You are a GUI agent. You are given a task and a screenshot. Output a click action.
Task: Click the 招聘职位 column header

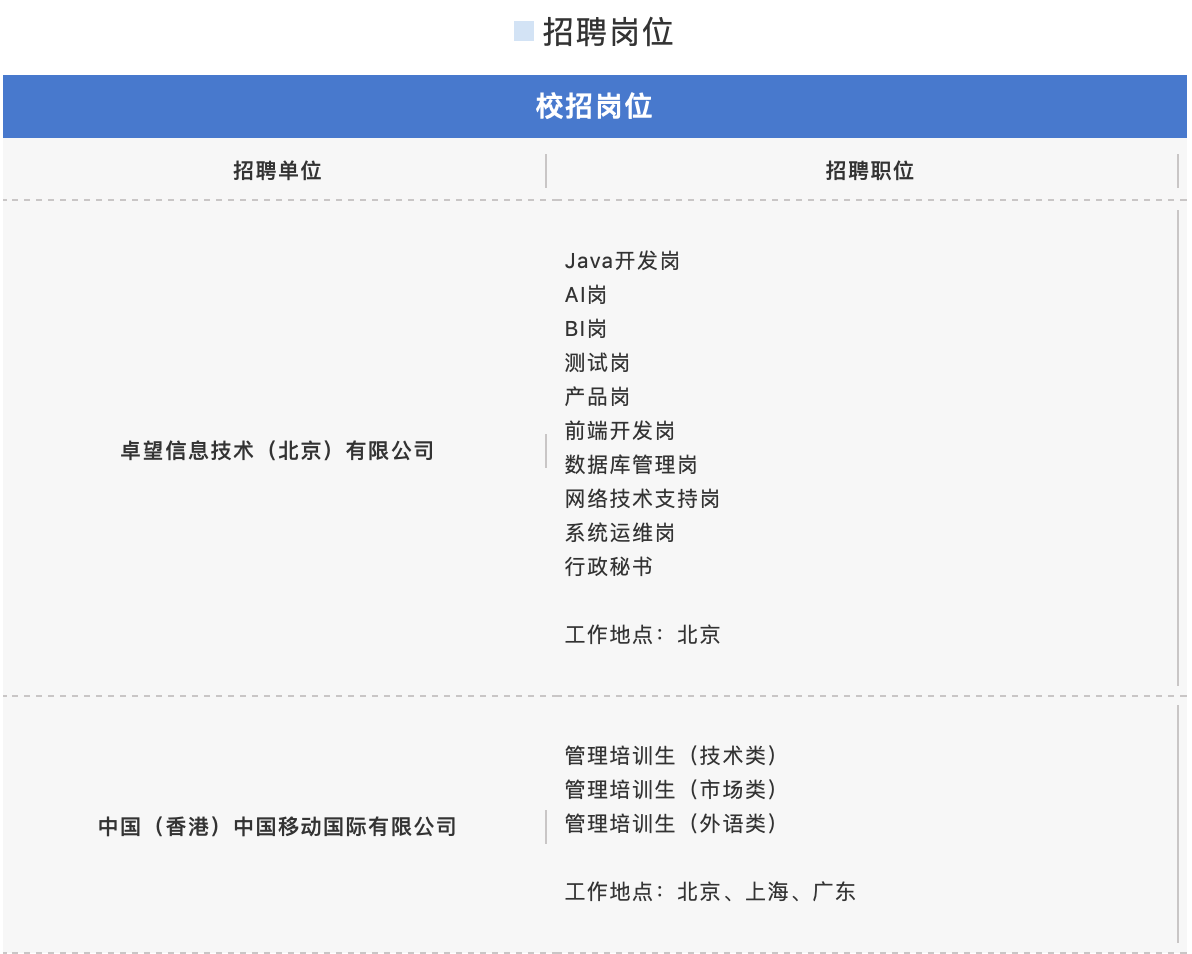[x=870, y=170]
